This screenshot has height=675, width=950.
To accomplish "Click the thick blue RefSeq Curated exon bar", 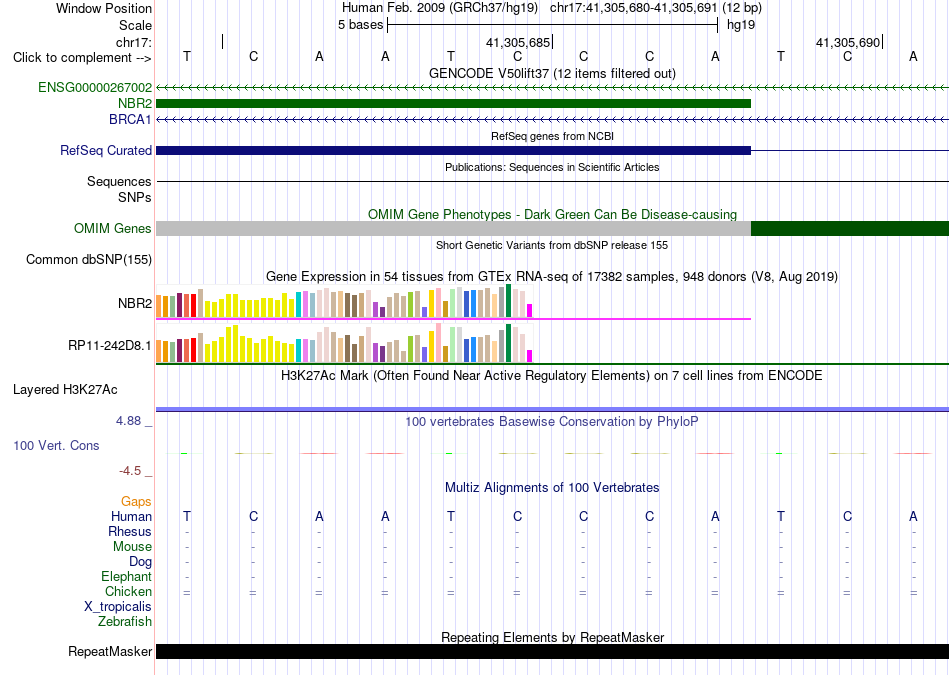I will 453,150.
